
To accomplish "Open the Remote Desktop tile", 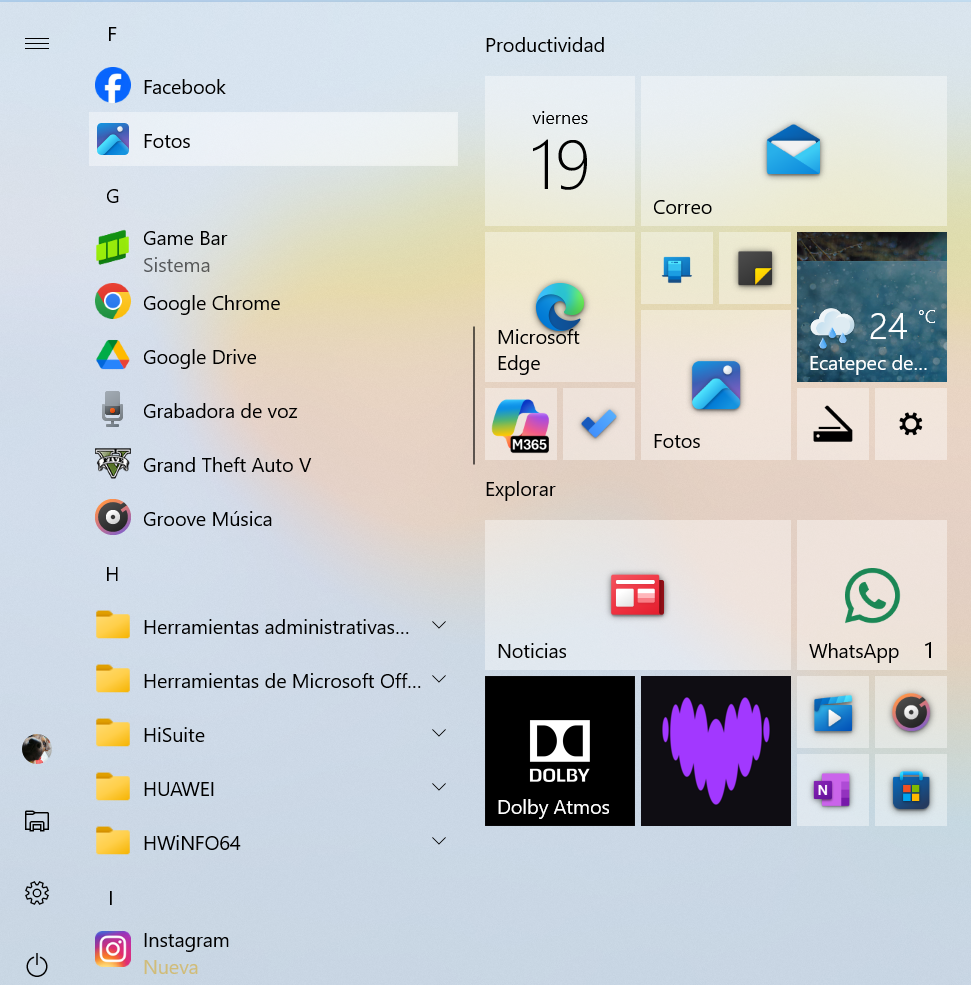I will click(x=677, y=268).
